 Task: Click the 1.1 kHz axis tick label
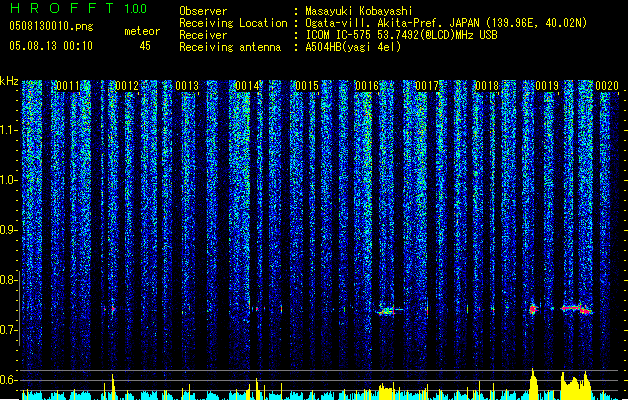(x=9, y=130)
